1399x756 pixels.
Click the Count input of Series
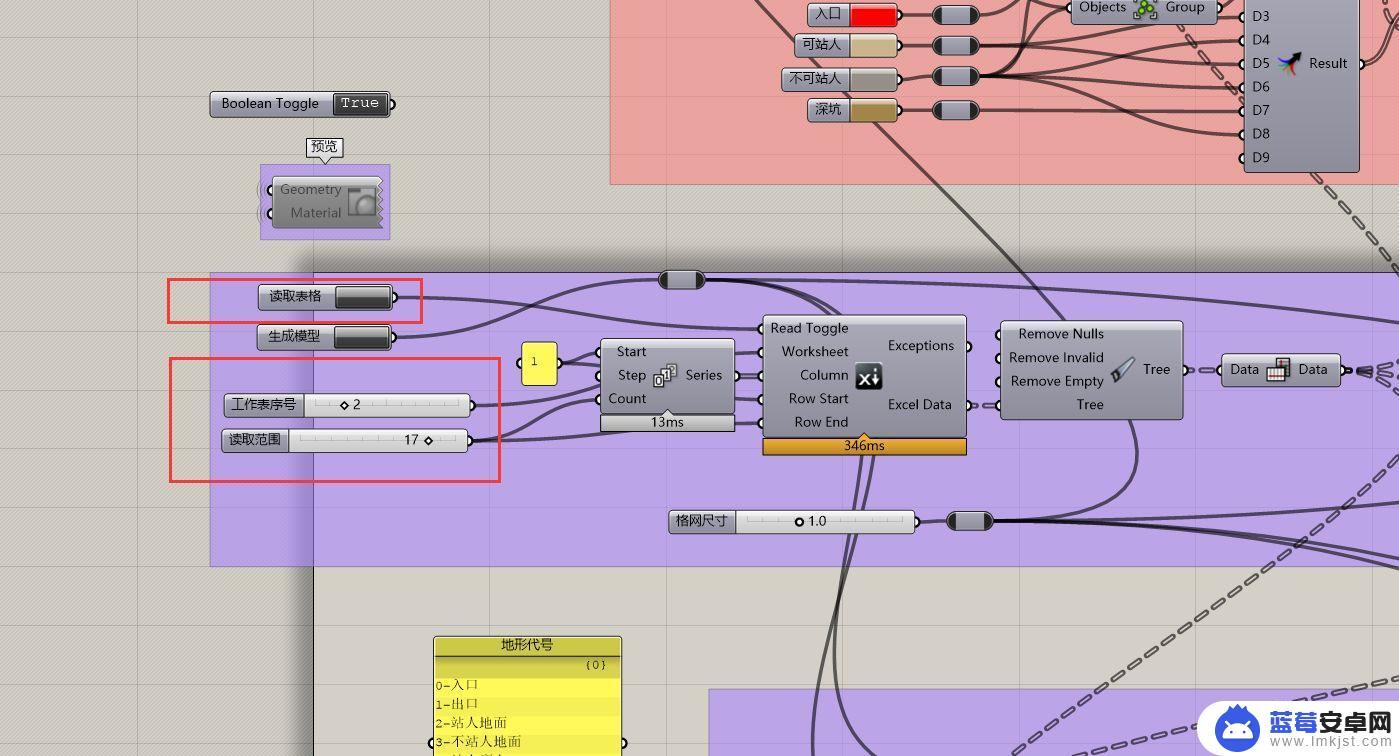click(627, 398)
